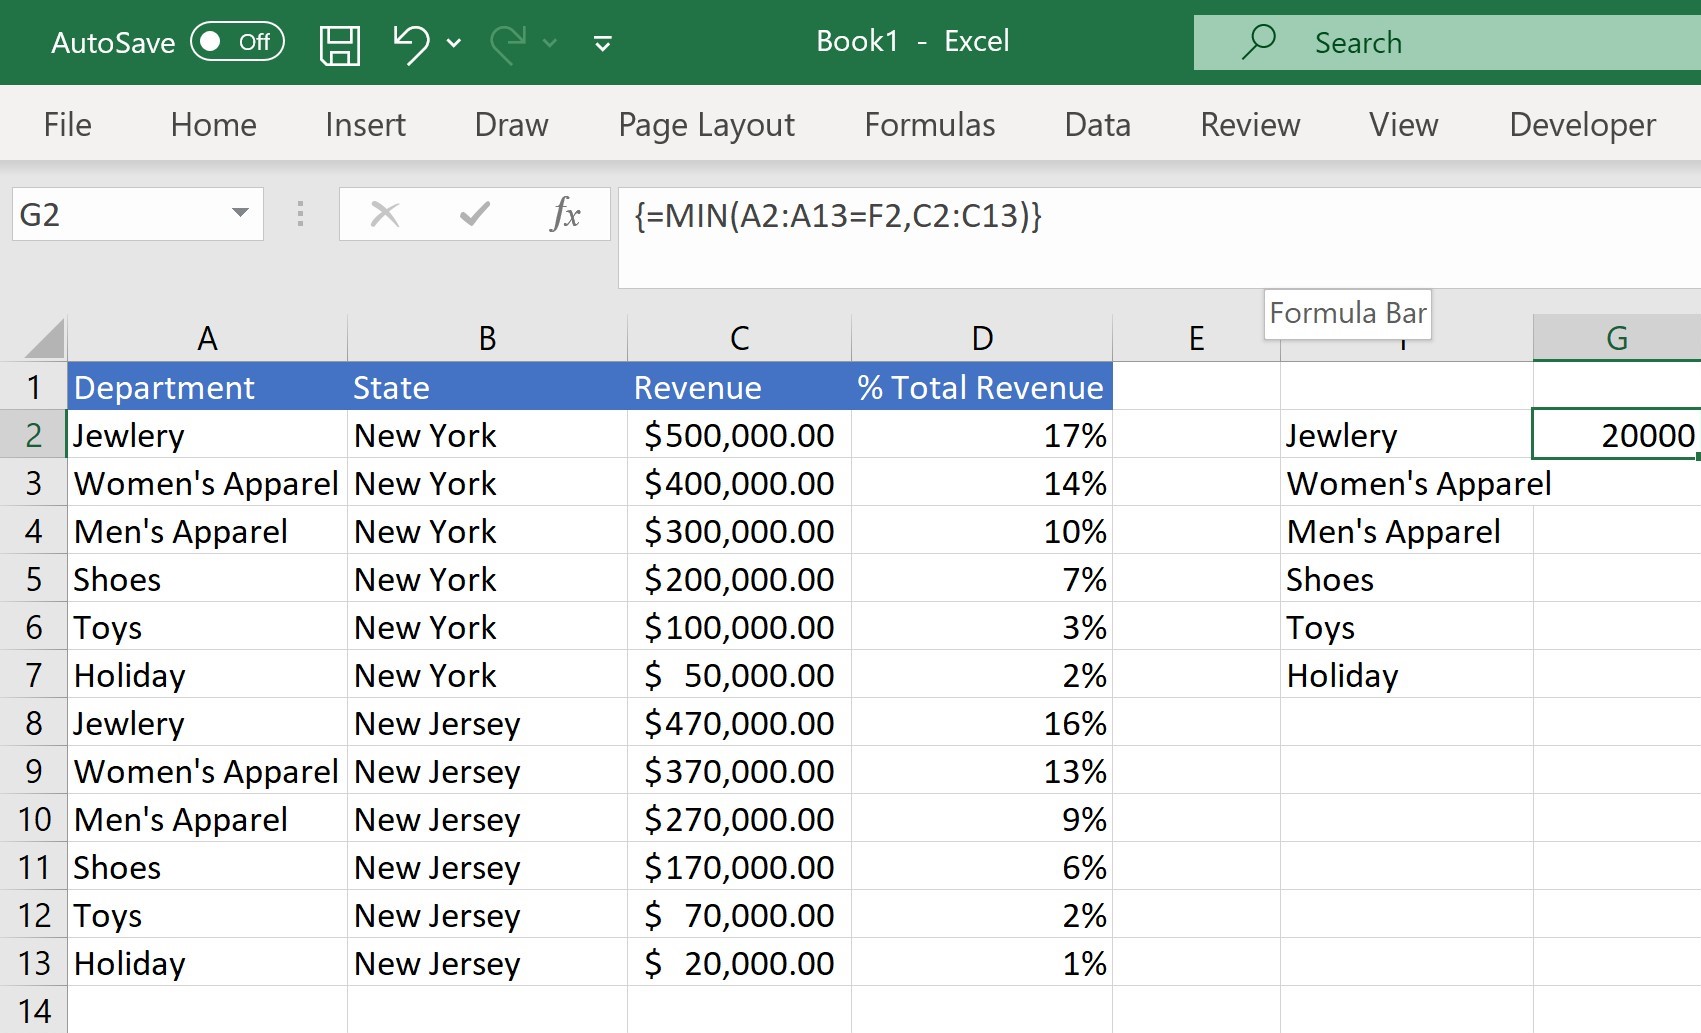Image resolution: width=1701 pixels, height=1033 pixels.
Task: Open the Developer tab
Action: (x=1583, y=125)
